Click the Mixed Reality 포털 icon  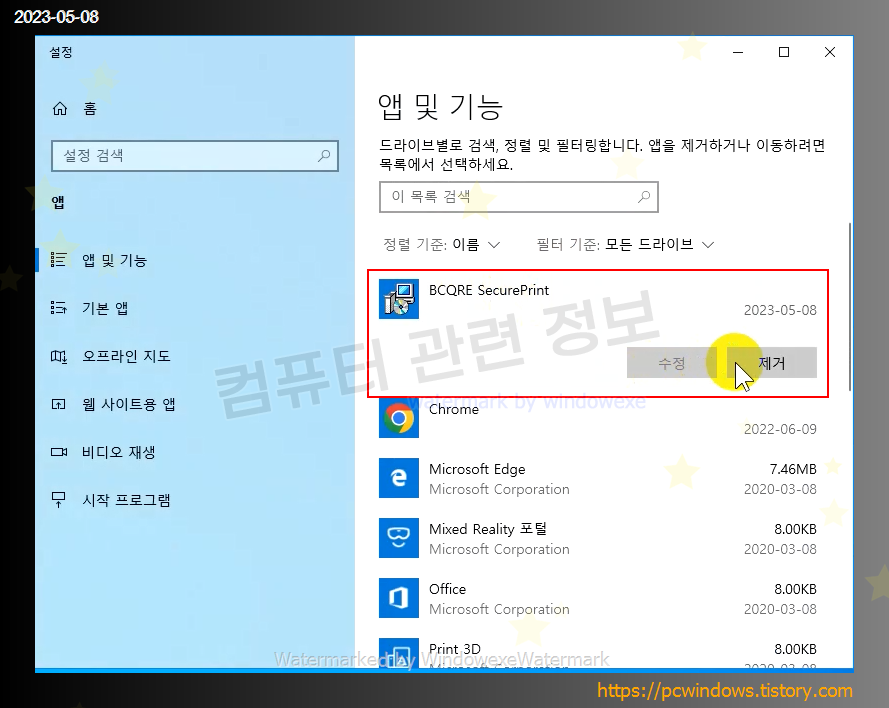[399, 538]
